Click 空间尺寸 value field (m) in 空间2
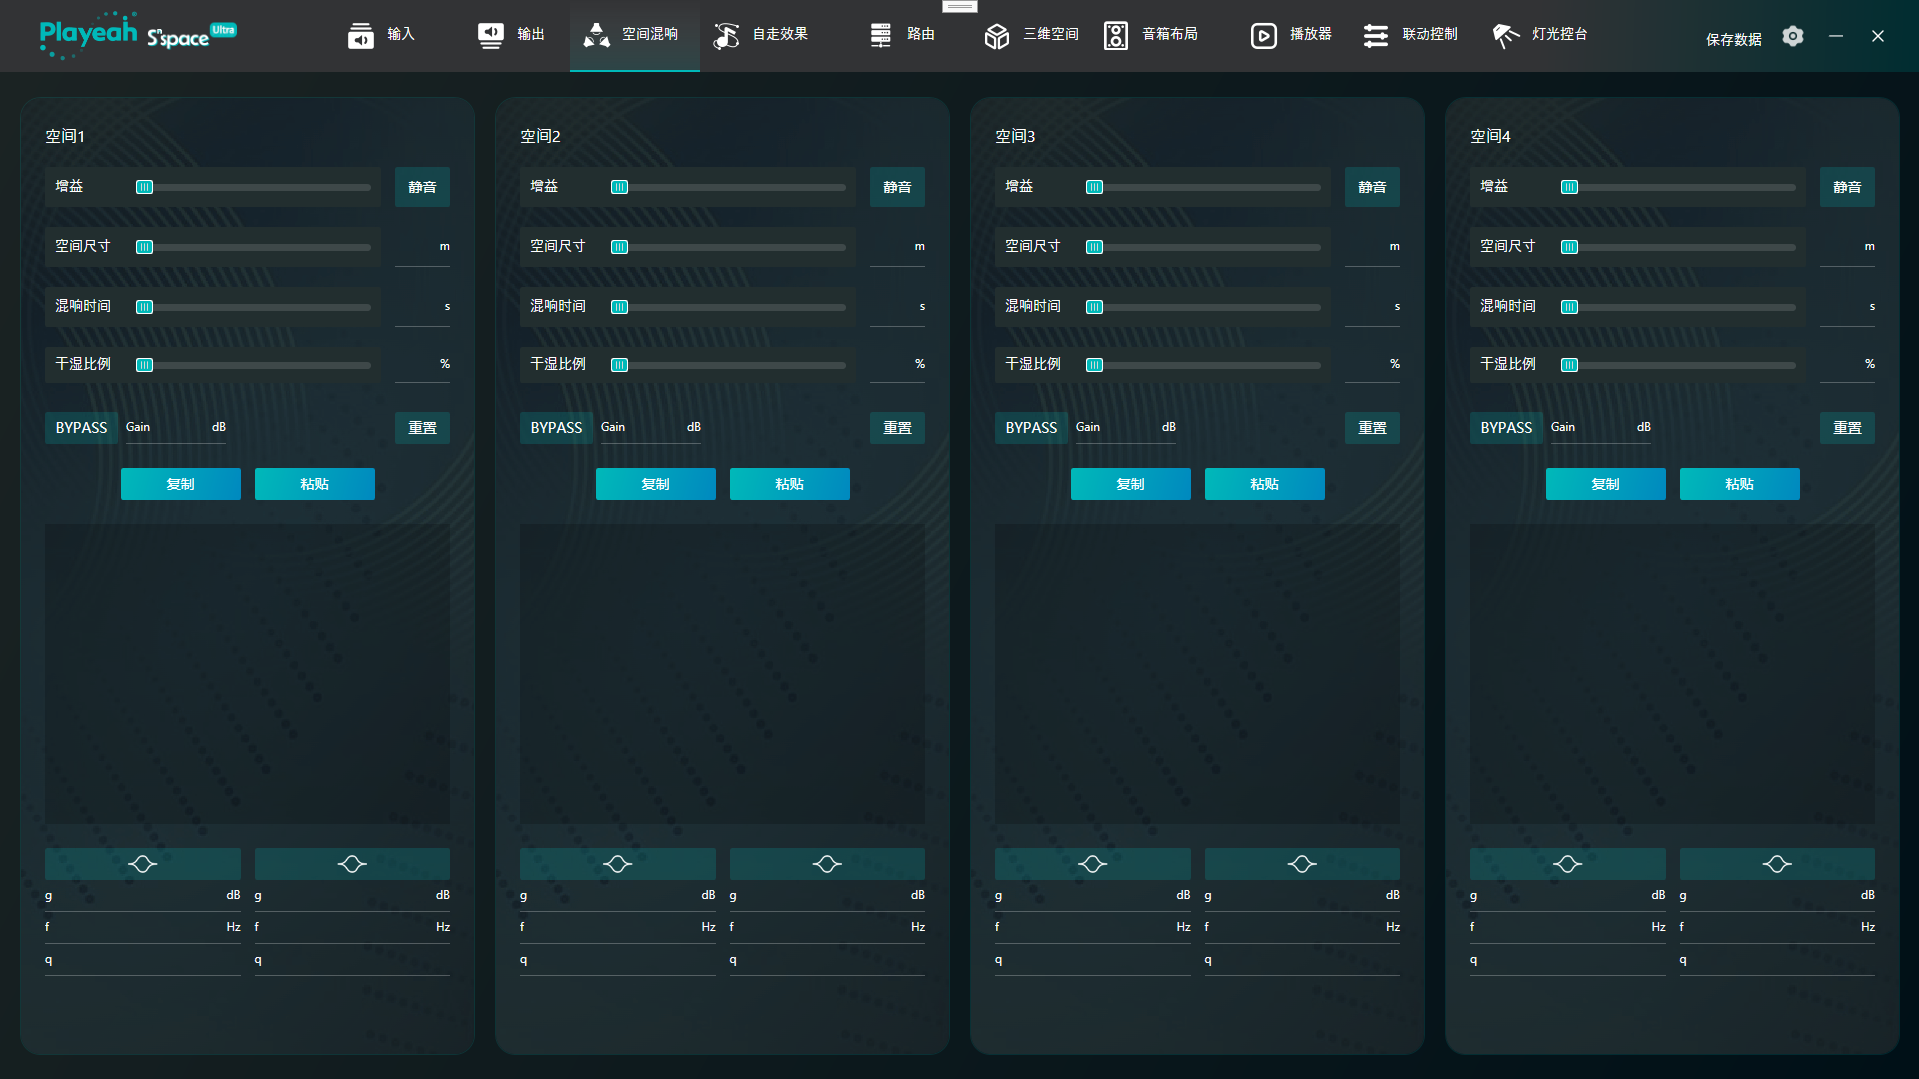This screenshot has width=1919, height=1079. (897, 248)
